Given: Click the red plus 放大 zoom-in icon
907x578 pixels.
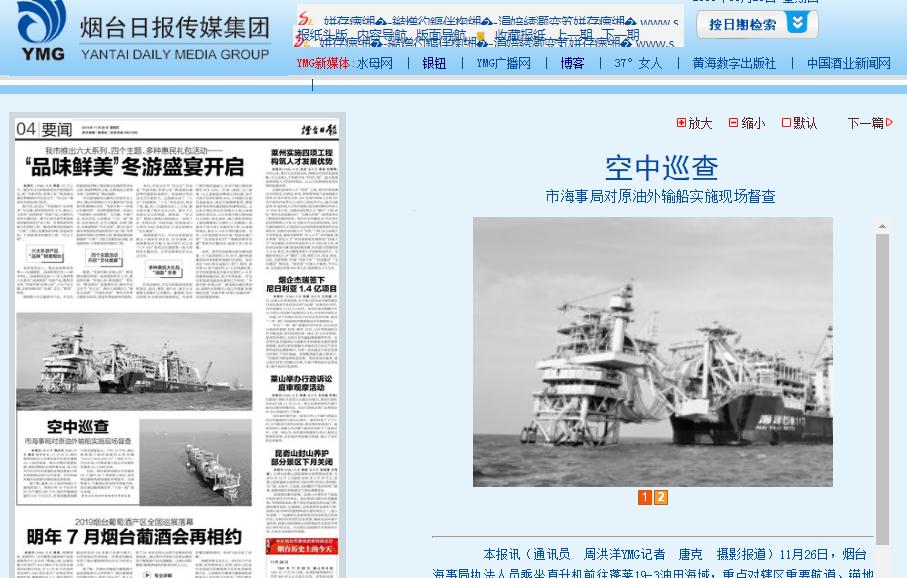Looking at the screenshot, I should pos(682,123).
